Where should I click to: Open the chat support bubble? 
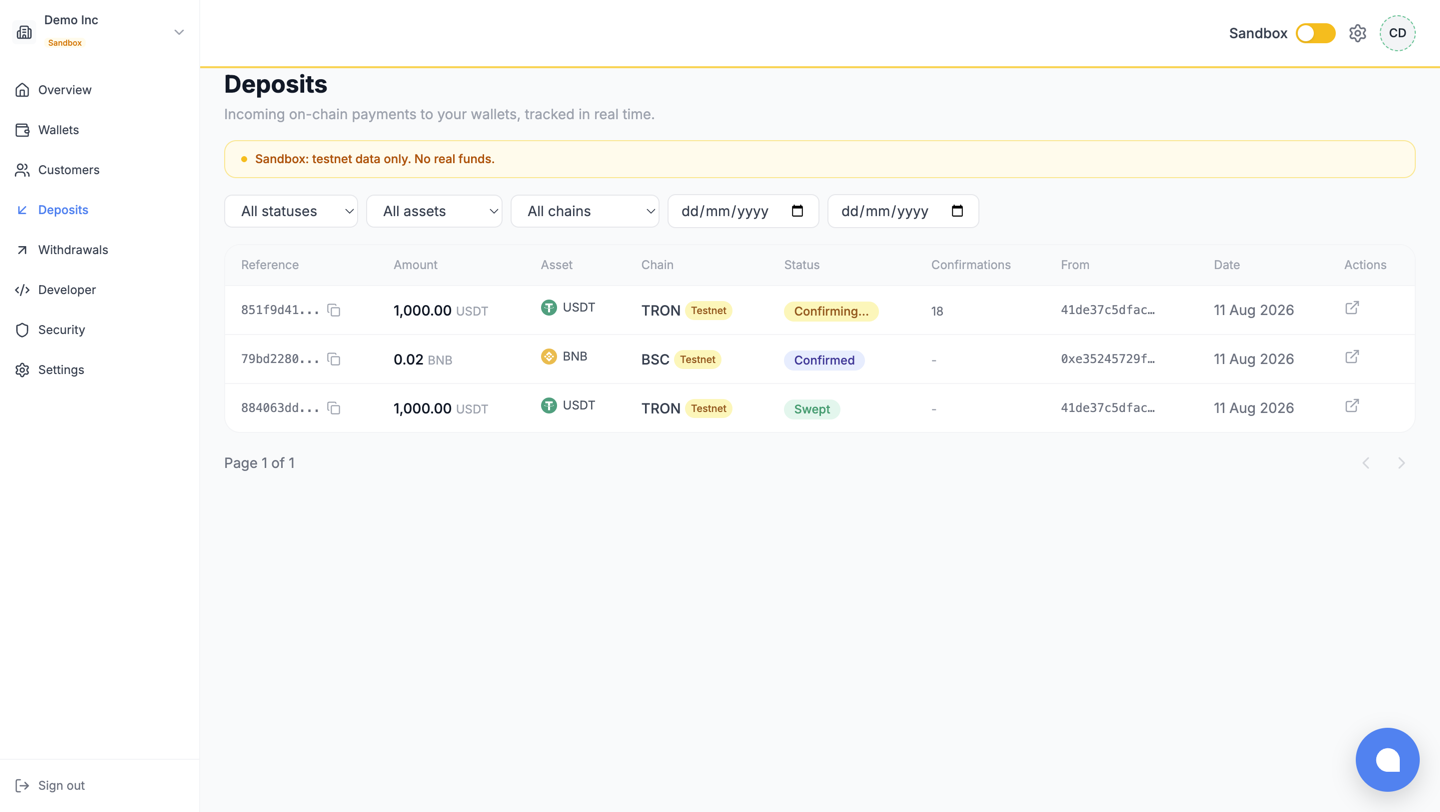coord(1387,760)
